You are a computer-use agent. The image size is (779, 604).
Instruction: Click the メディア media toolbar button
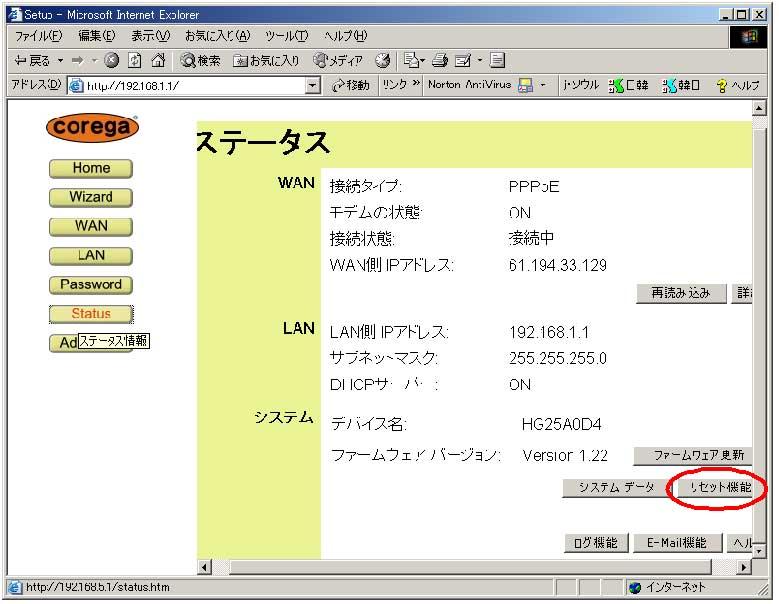coord(338,61)
